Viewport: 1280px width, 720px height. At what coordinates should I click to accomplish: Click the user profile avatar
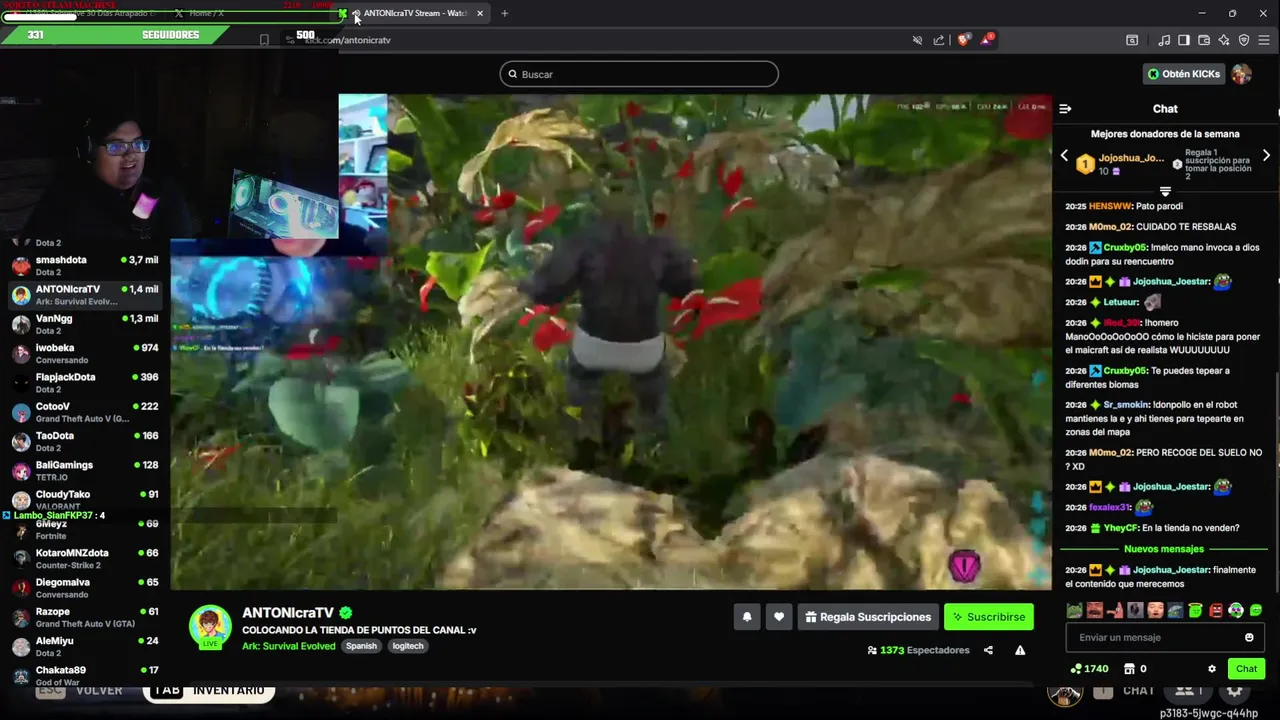point(1242,74)
